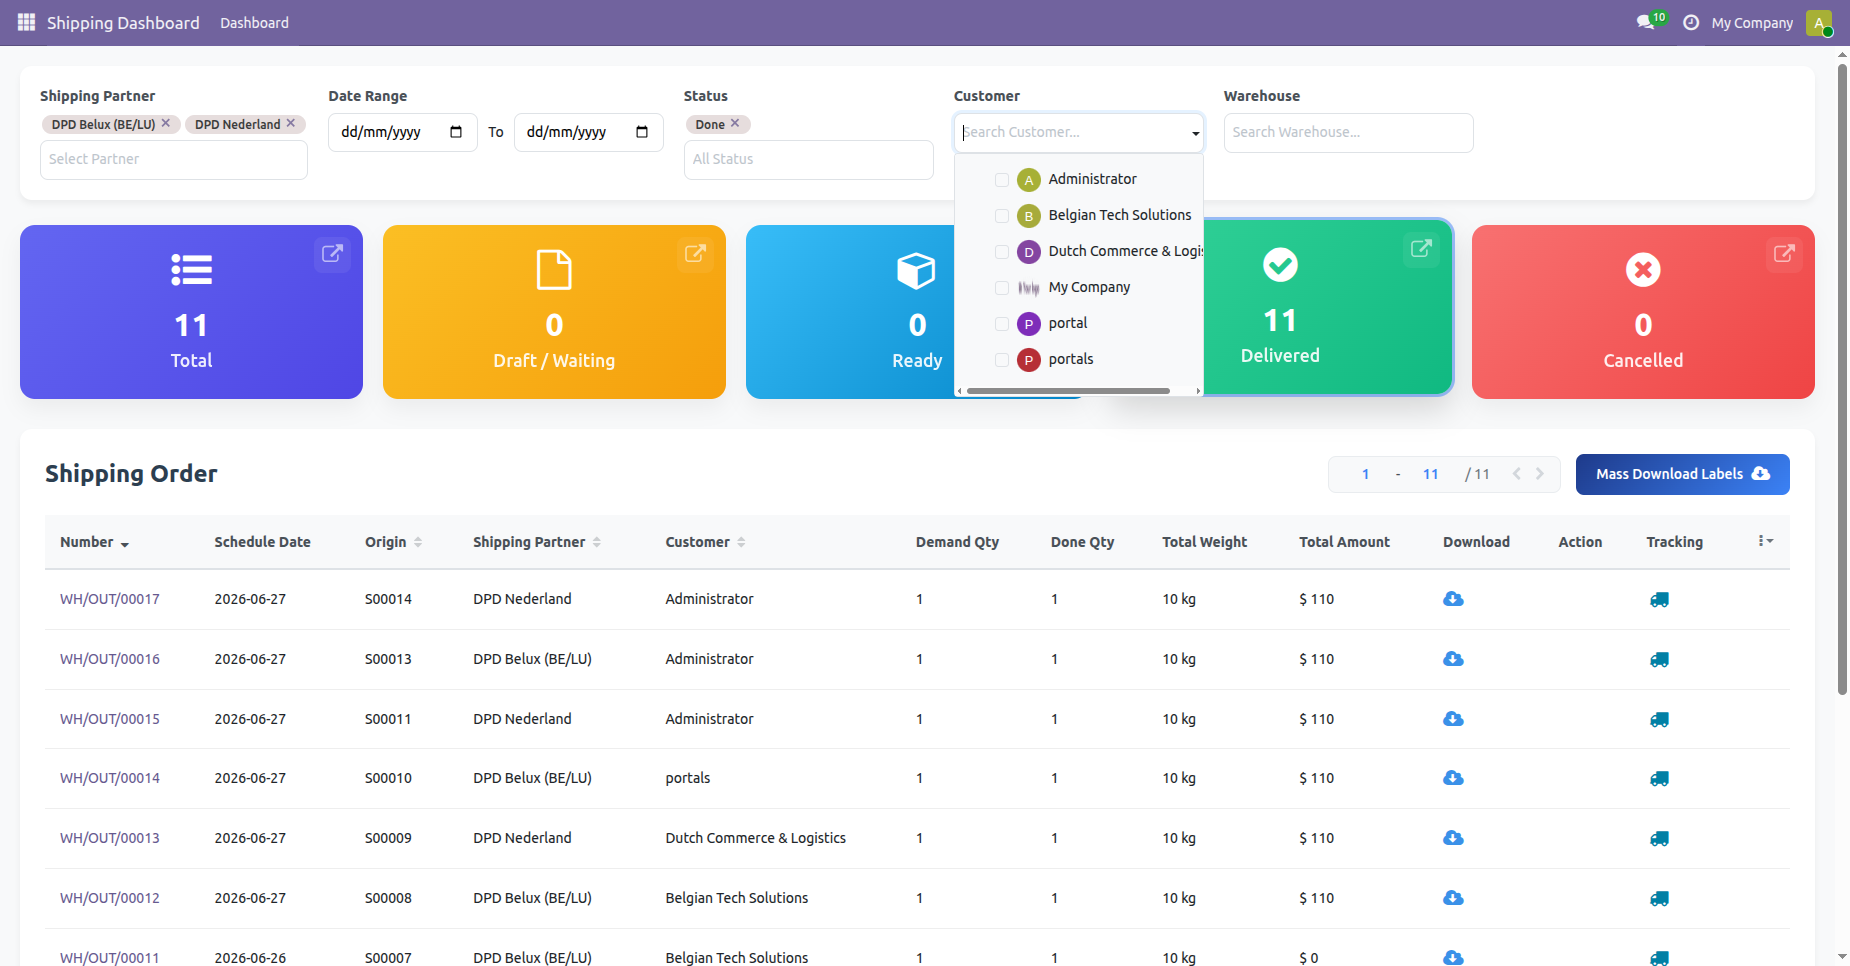This screenshot has width=1850, height=966.
Task: Track the shipment truck icon for WH/OUT/00016
Action: pos(1659,659)
